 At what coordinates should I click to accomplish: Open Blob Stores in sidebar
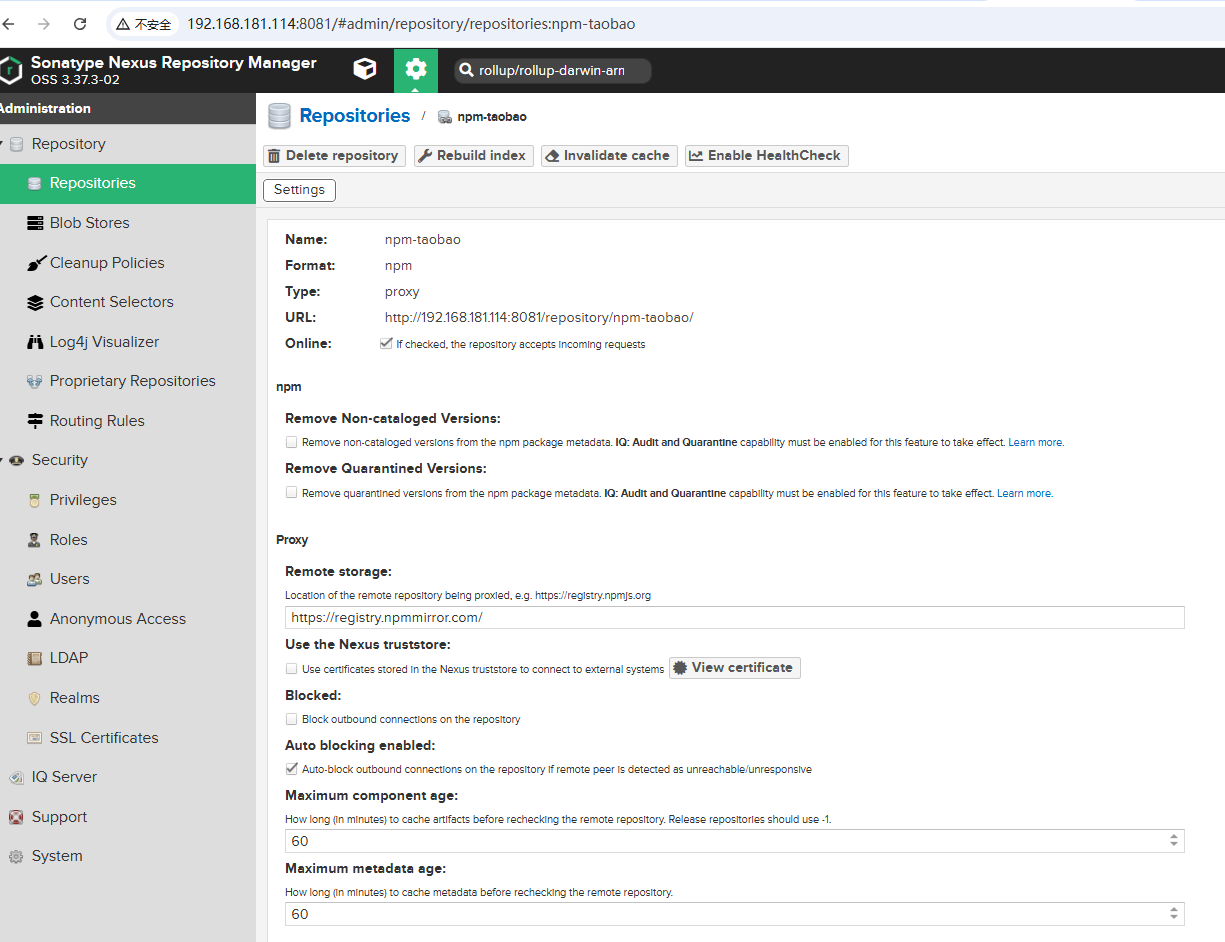tap(89, 223)
